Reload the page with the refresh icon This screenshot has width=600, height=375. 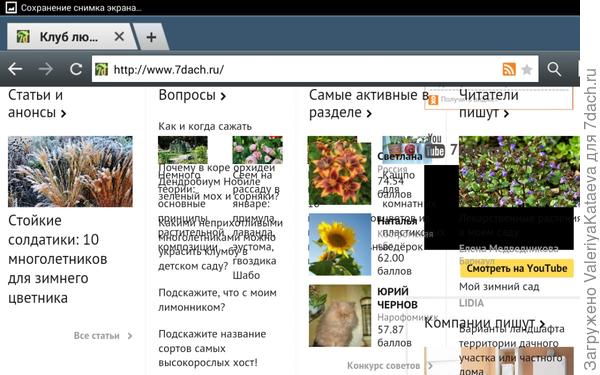pos(76,69)
